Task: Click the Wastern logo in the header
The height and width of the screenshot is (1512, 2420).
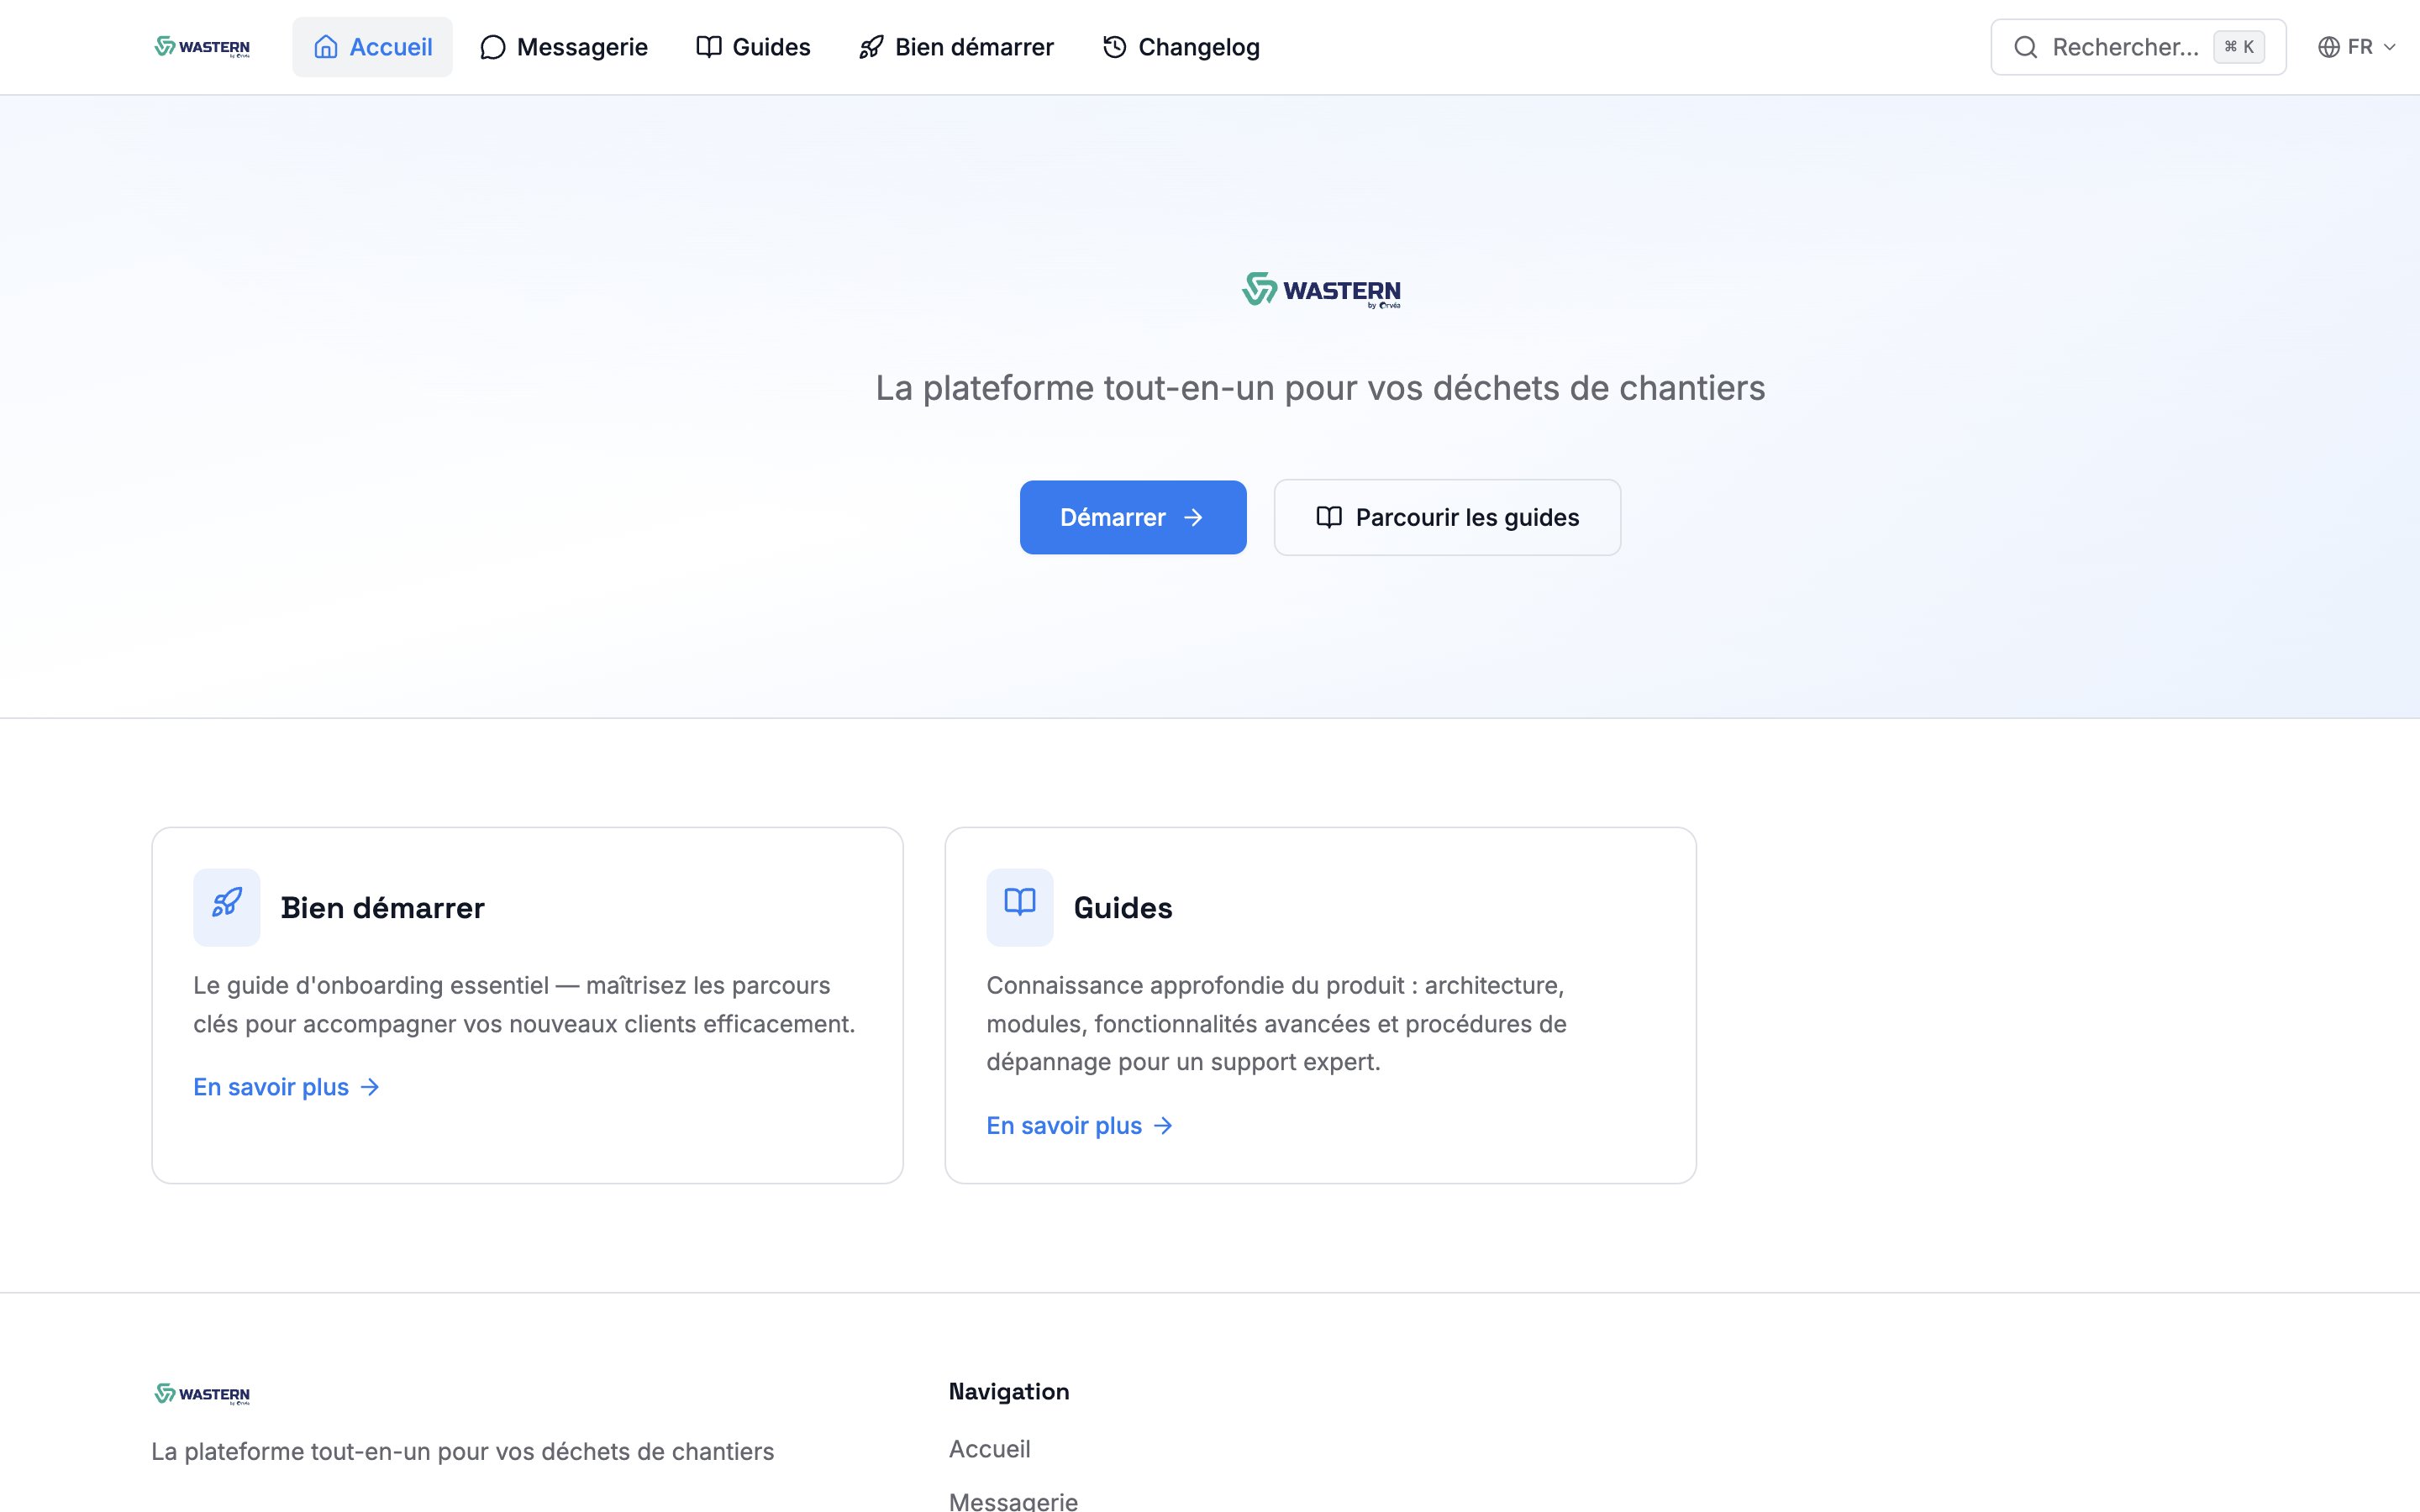Action: (x=201, y=46)
